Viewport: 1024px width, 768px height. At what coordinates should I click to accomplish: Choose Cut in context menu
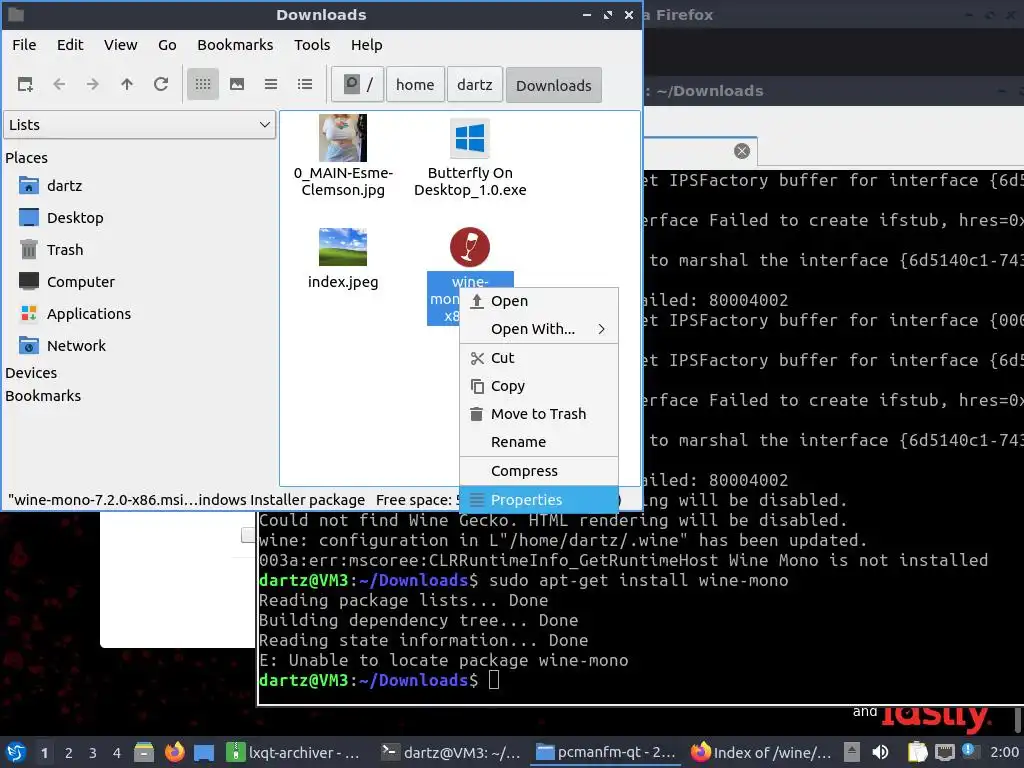539,358
